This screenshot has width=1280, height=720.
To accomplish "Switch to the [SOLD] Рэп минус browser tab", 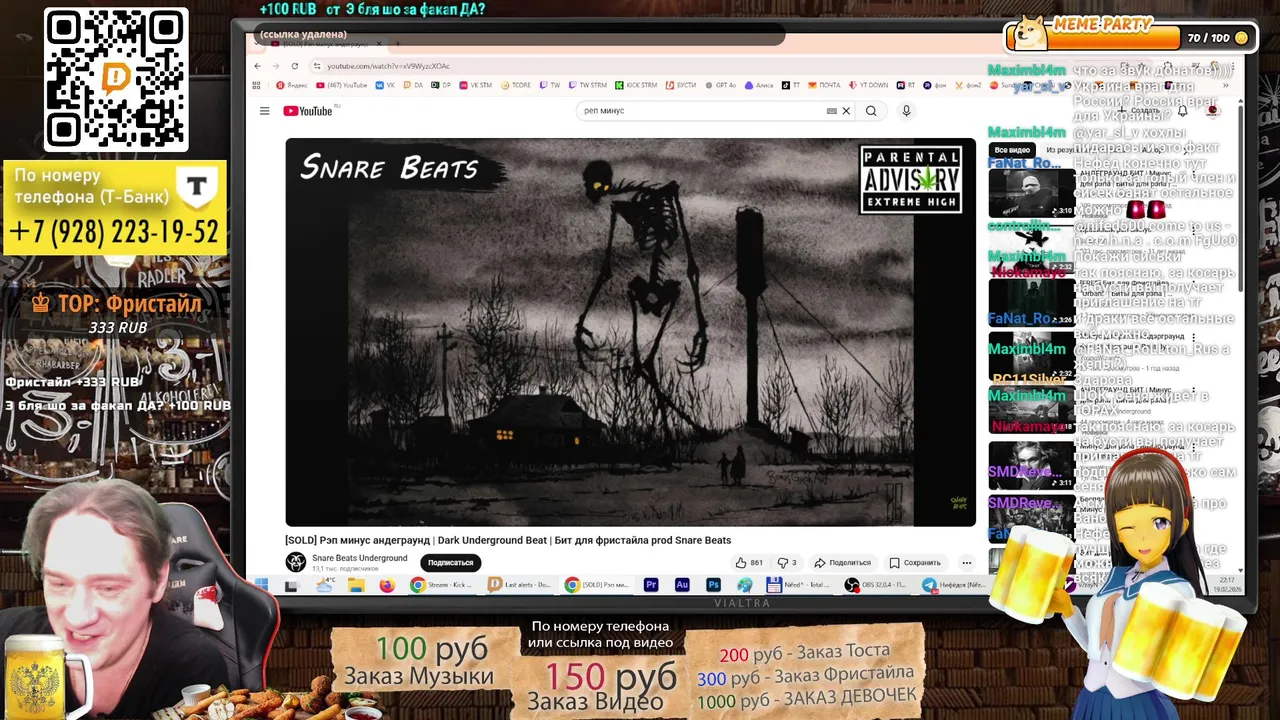I will coord(325,45).
